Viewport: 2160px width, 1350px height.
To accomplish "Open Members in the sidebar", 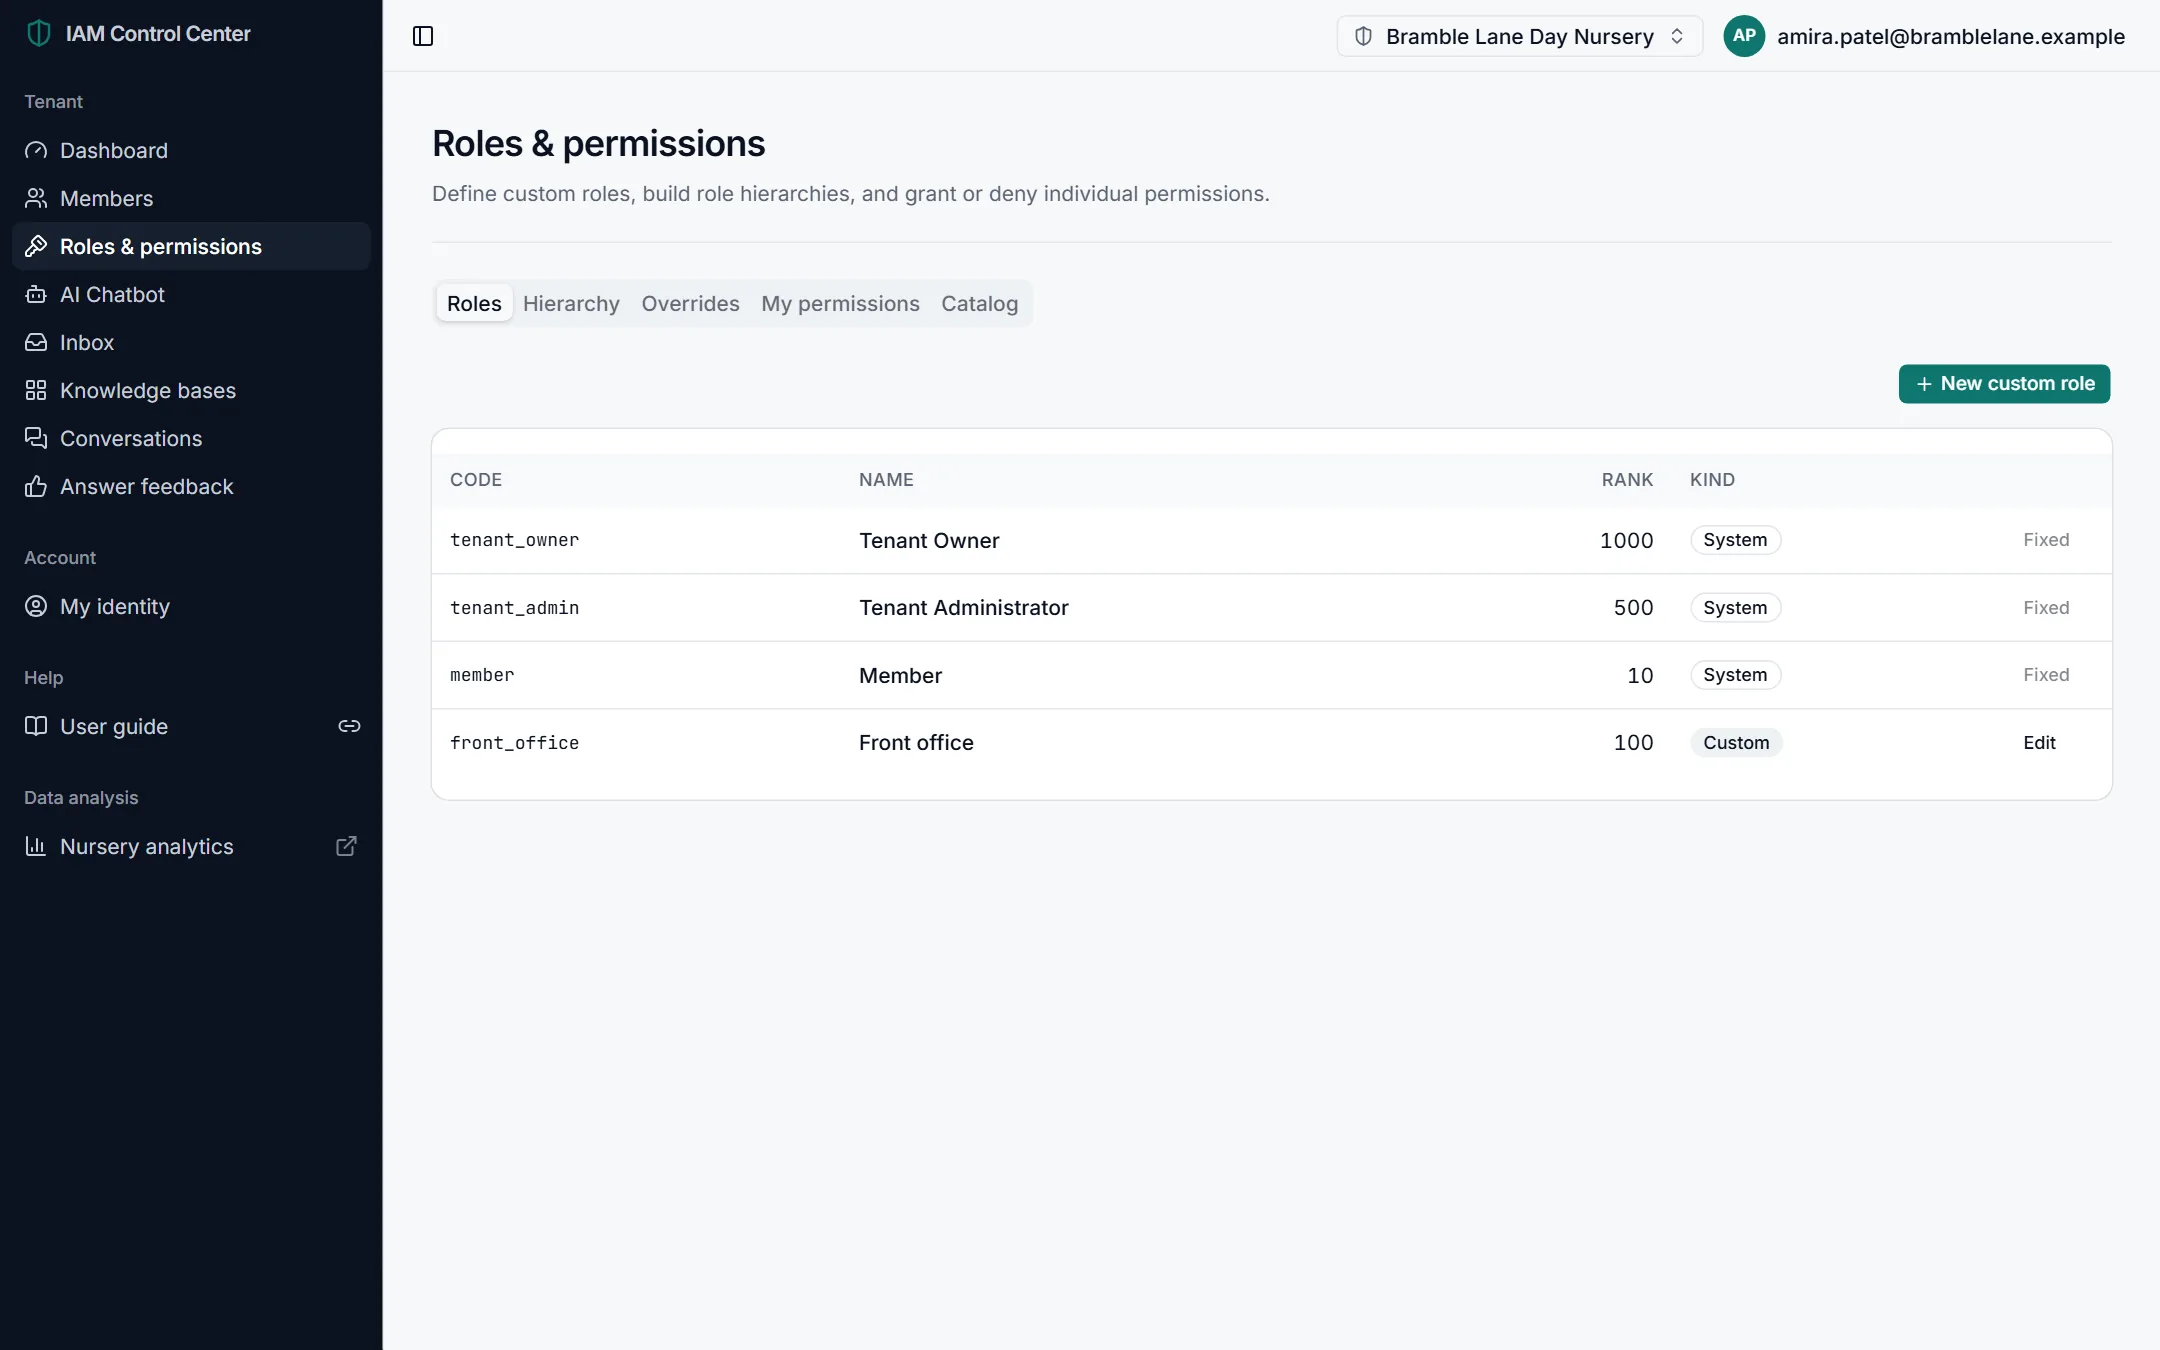I will [x=191, y=198].
